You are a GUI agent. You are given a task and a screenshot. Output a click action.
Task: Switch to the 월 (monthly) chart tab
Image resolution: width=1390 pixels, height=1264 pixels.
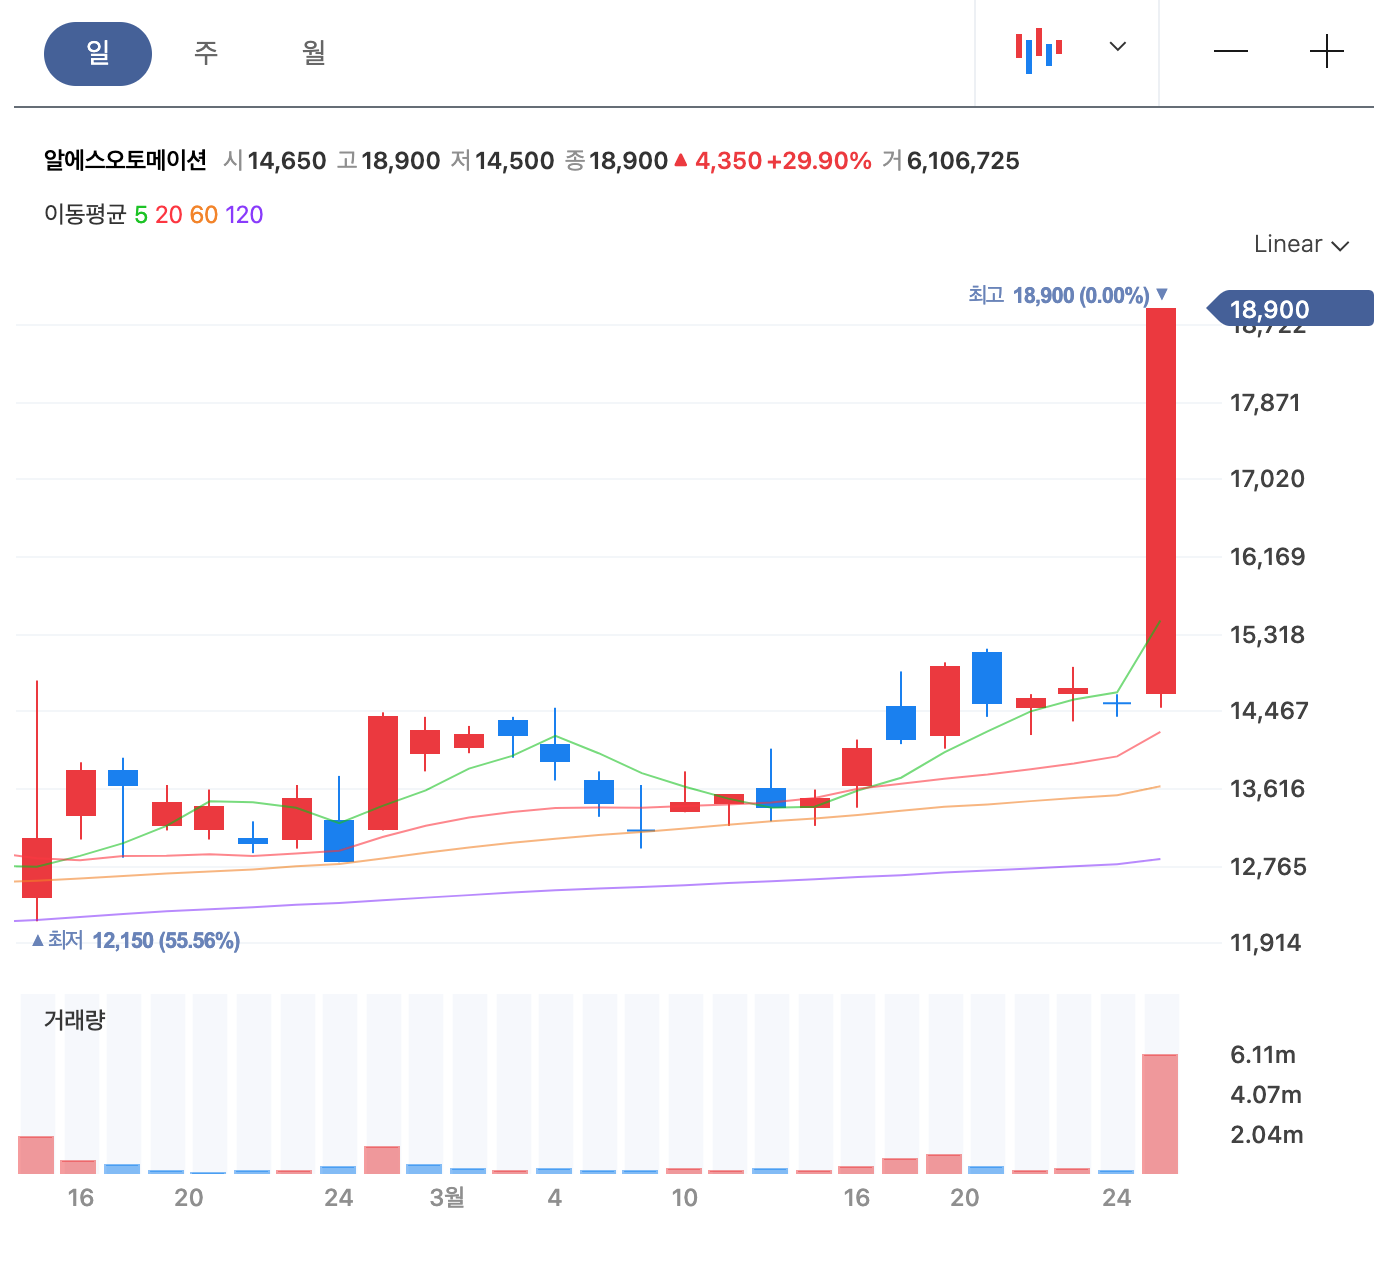314,52
